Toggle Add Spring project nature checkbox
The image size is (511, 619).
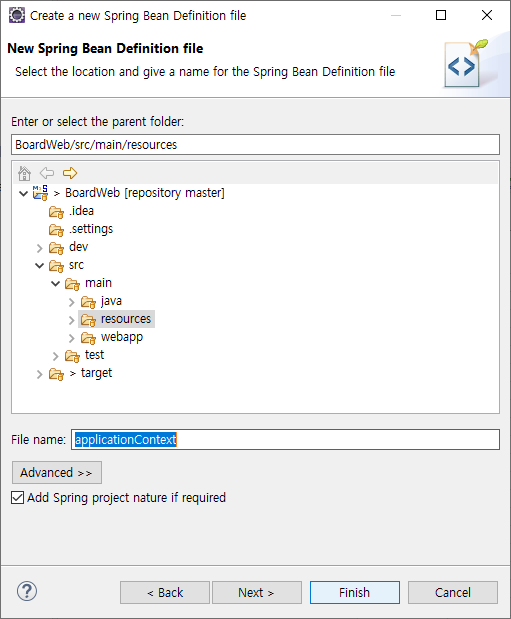17,497
